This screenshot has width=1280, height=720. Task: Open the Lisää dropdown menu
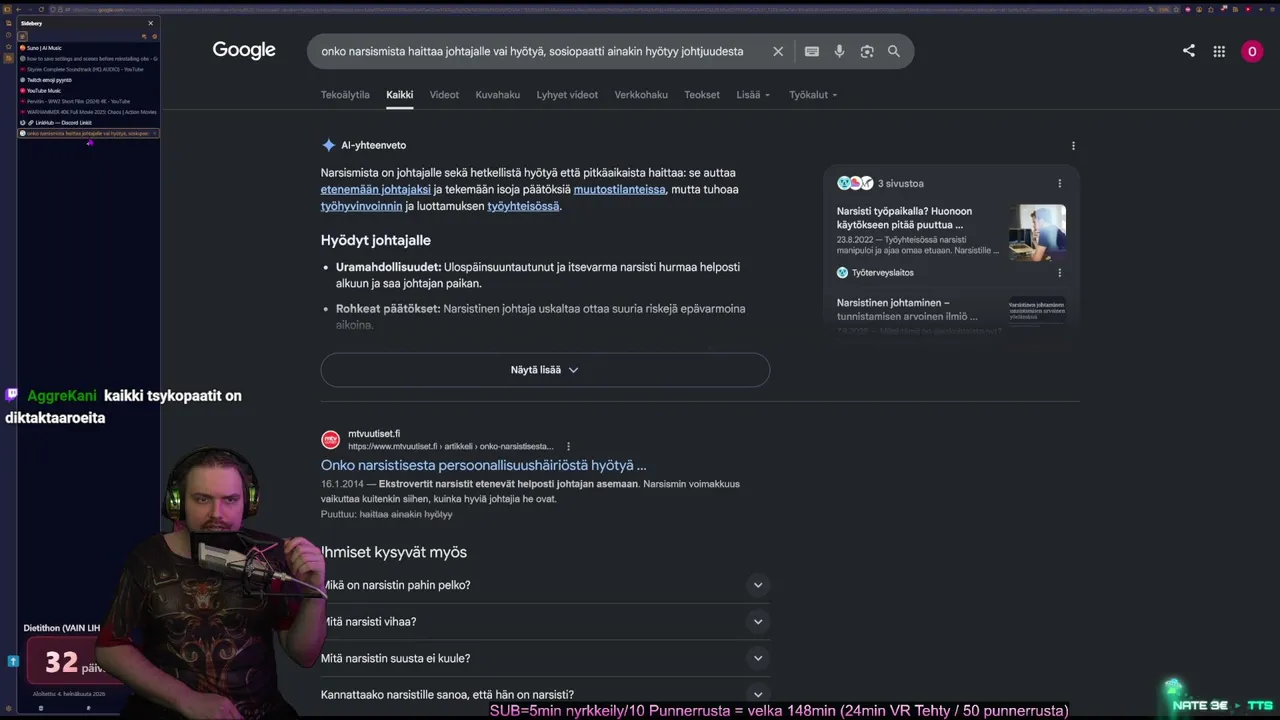click(x=753, y=95)
